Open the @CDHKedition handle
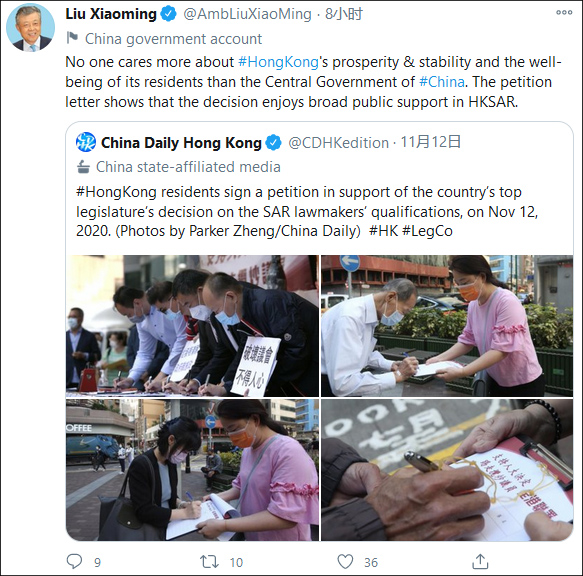Image resolution: width=583 pixels, height=576 pixels. pos(338,143)
